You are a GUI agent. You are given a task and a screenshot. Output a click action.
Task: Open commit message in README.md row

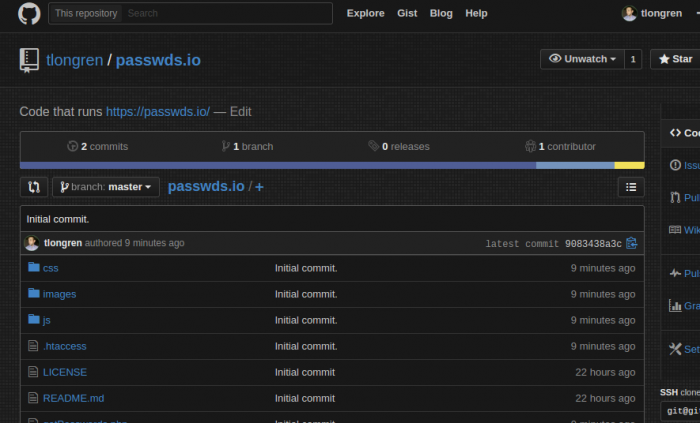coord(304,398)
